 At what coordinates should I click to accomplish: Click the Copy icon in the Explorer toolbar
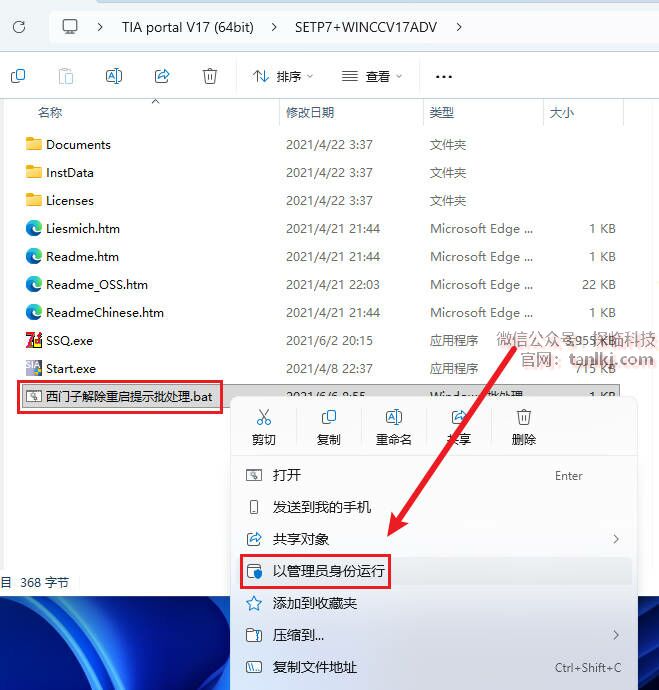[18, 76]
